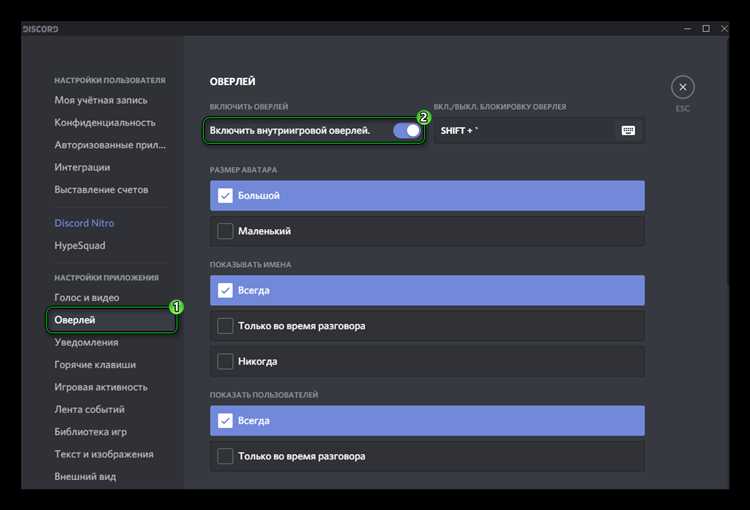
Task: Open Уведомления settings
Action: click(86, 343)
